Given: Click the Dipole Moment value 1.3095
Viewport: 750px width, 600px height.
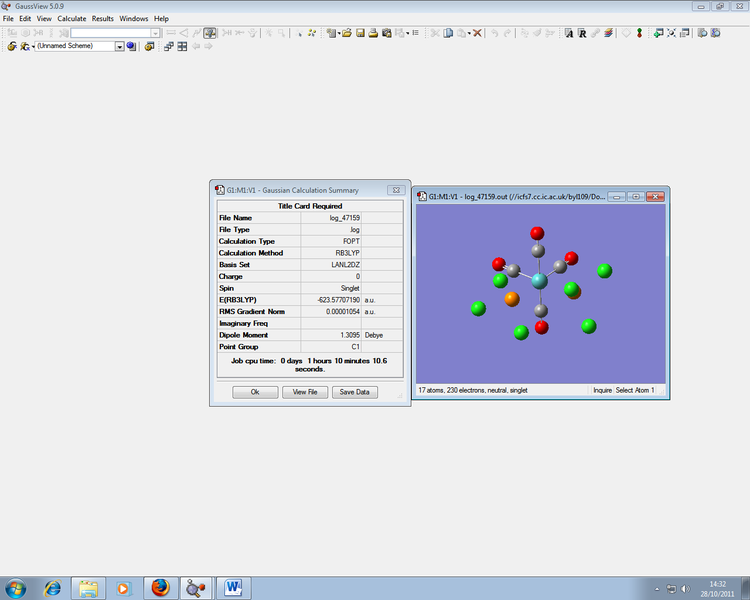Looking at the screenshot, I should tap(350, 335).
